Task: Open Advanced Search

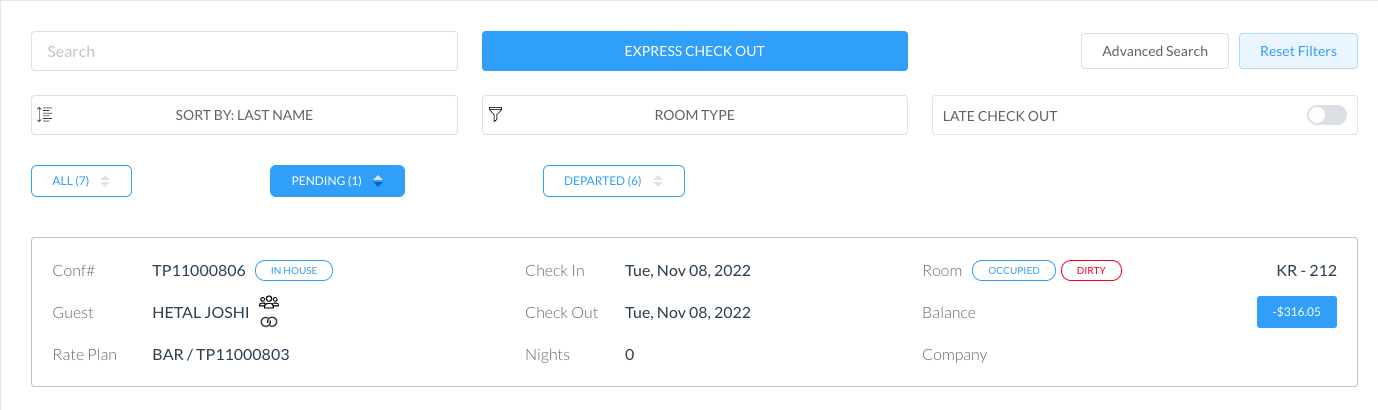Action: click(x=1154, y=51)
